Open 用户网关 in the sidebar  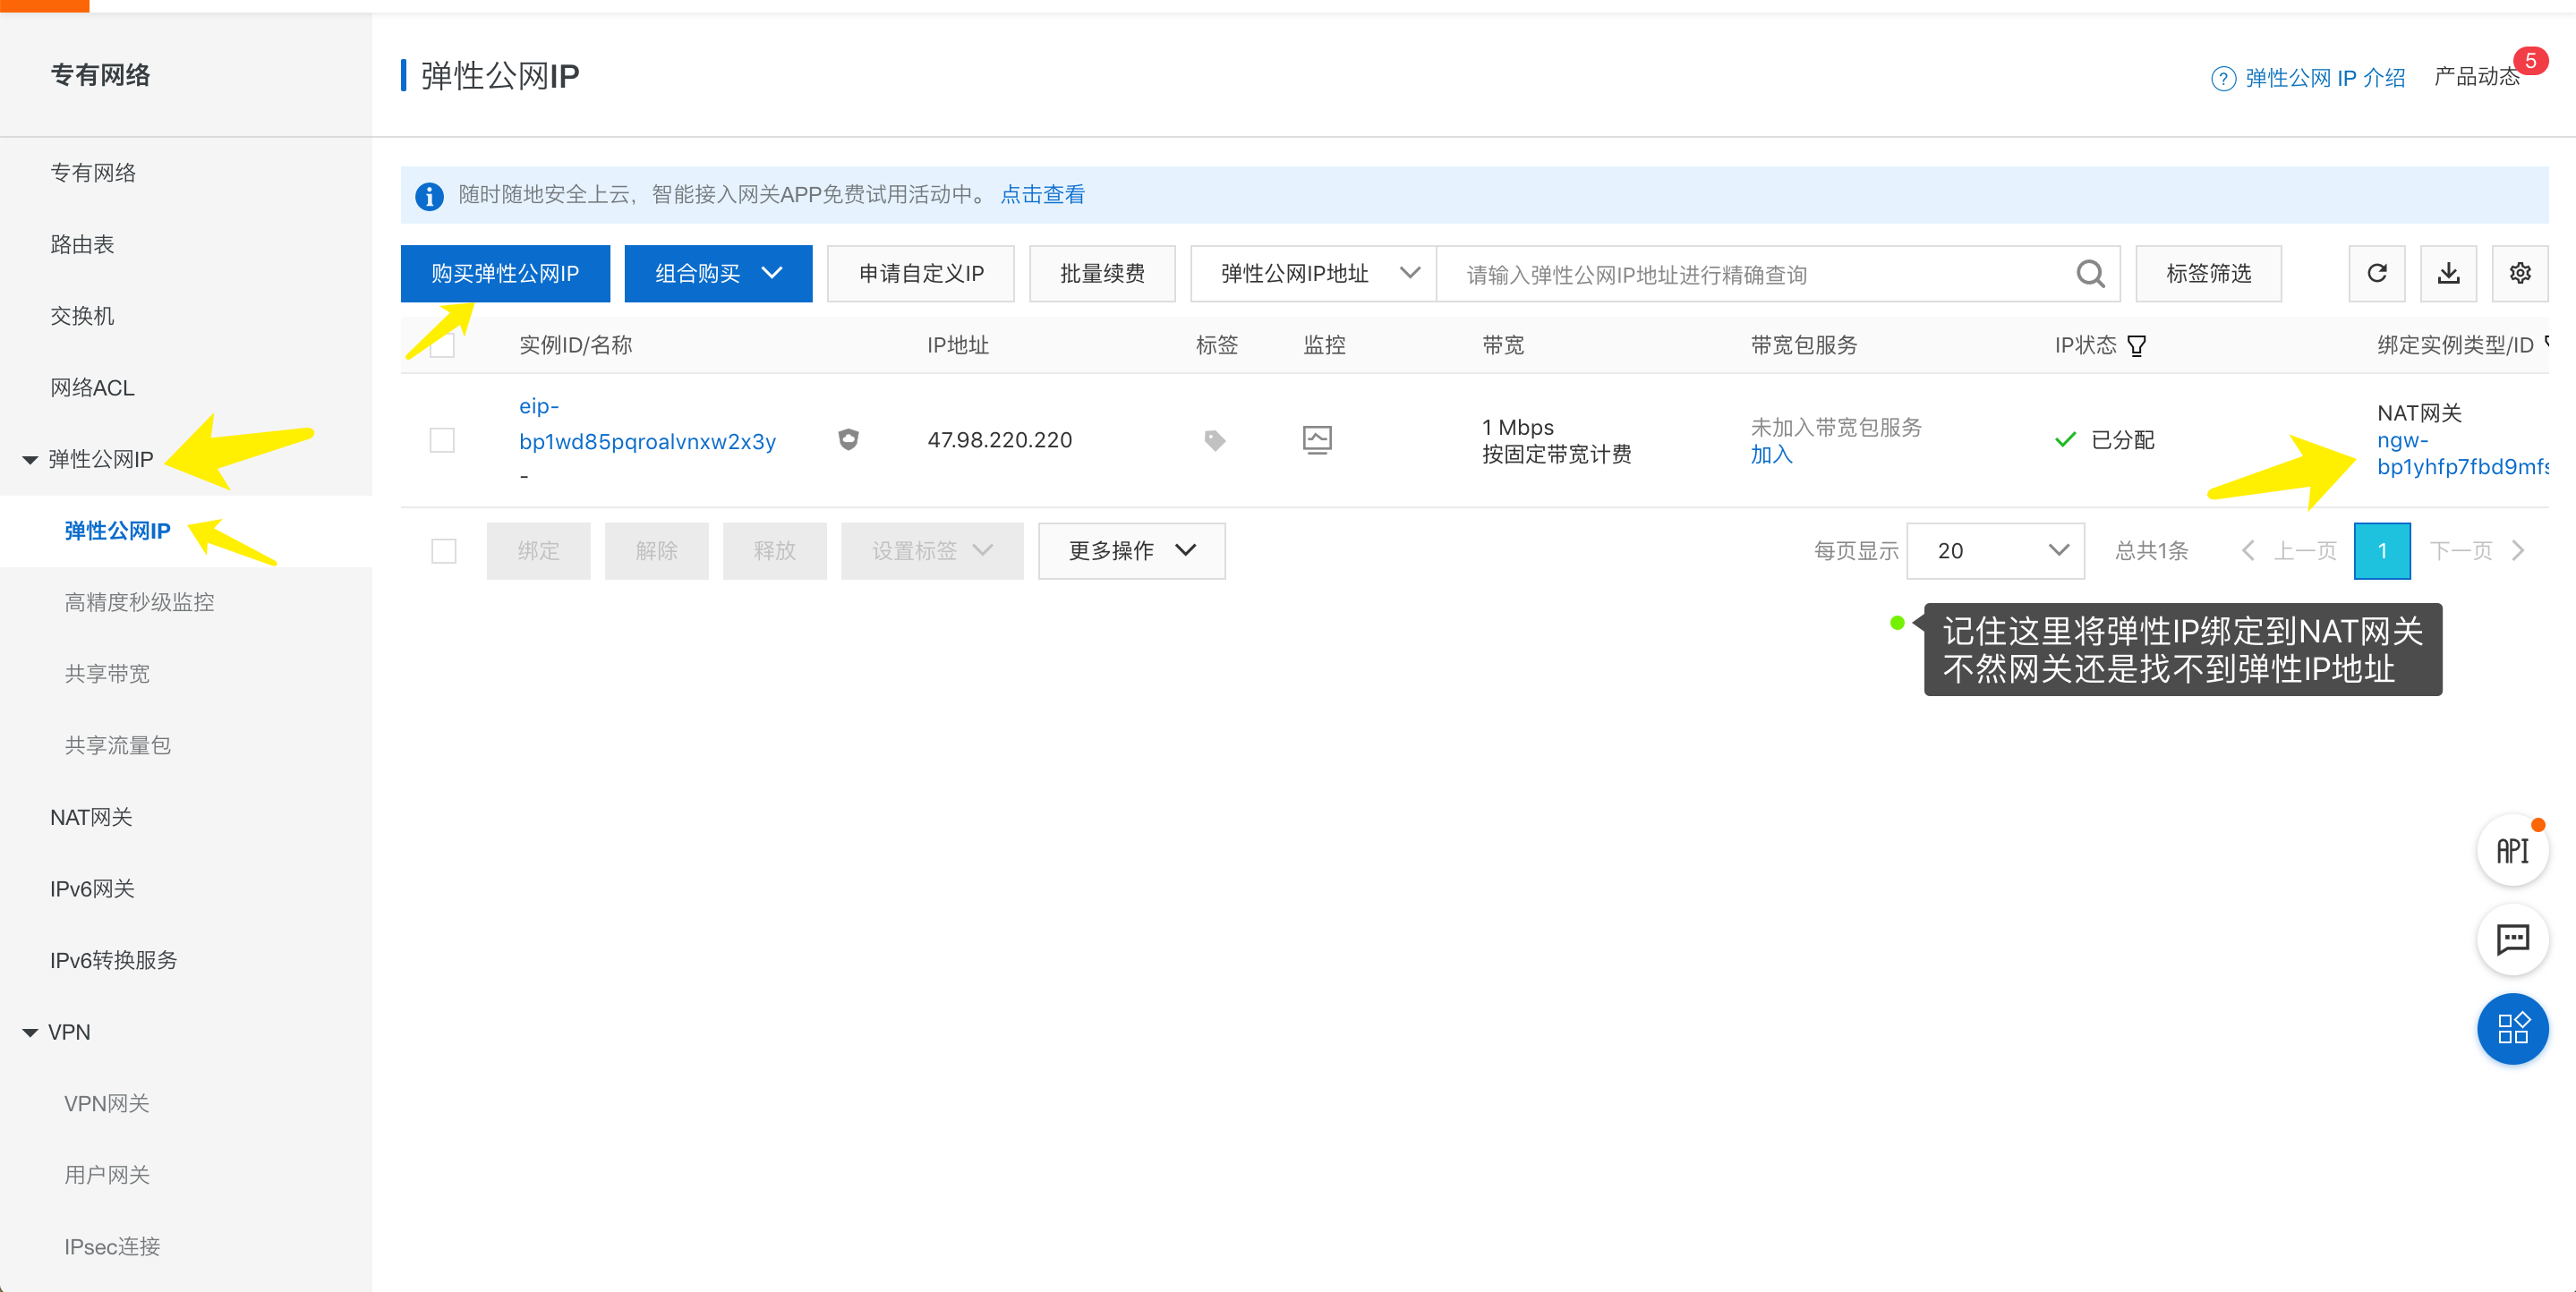pyautogui.click(x=107, y=1175)
